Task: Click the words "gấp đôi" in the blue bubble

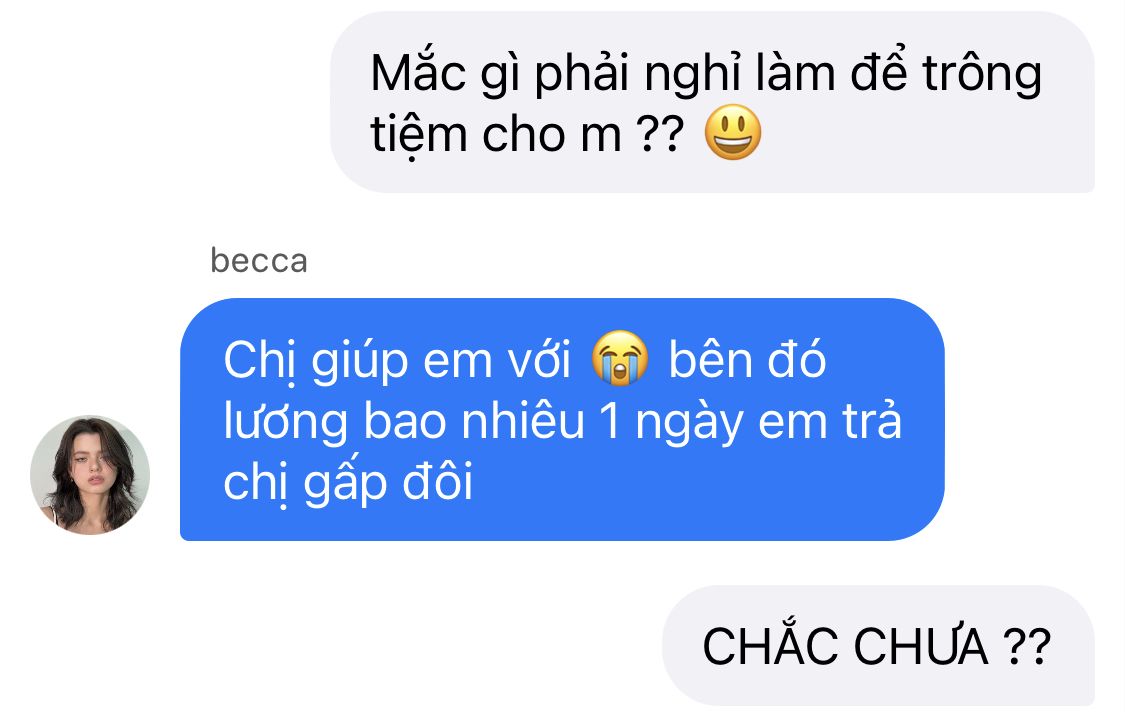Action: (x=388, y=483)
